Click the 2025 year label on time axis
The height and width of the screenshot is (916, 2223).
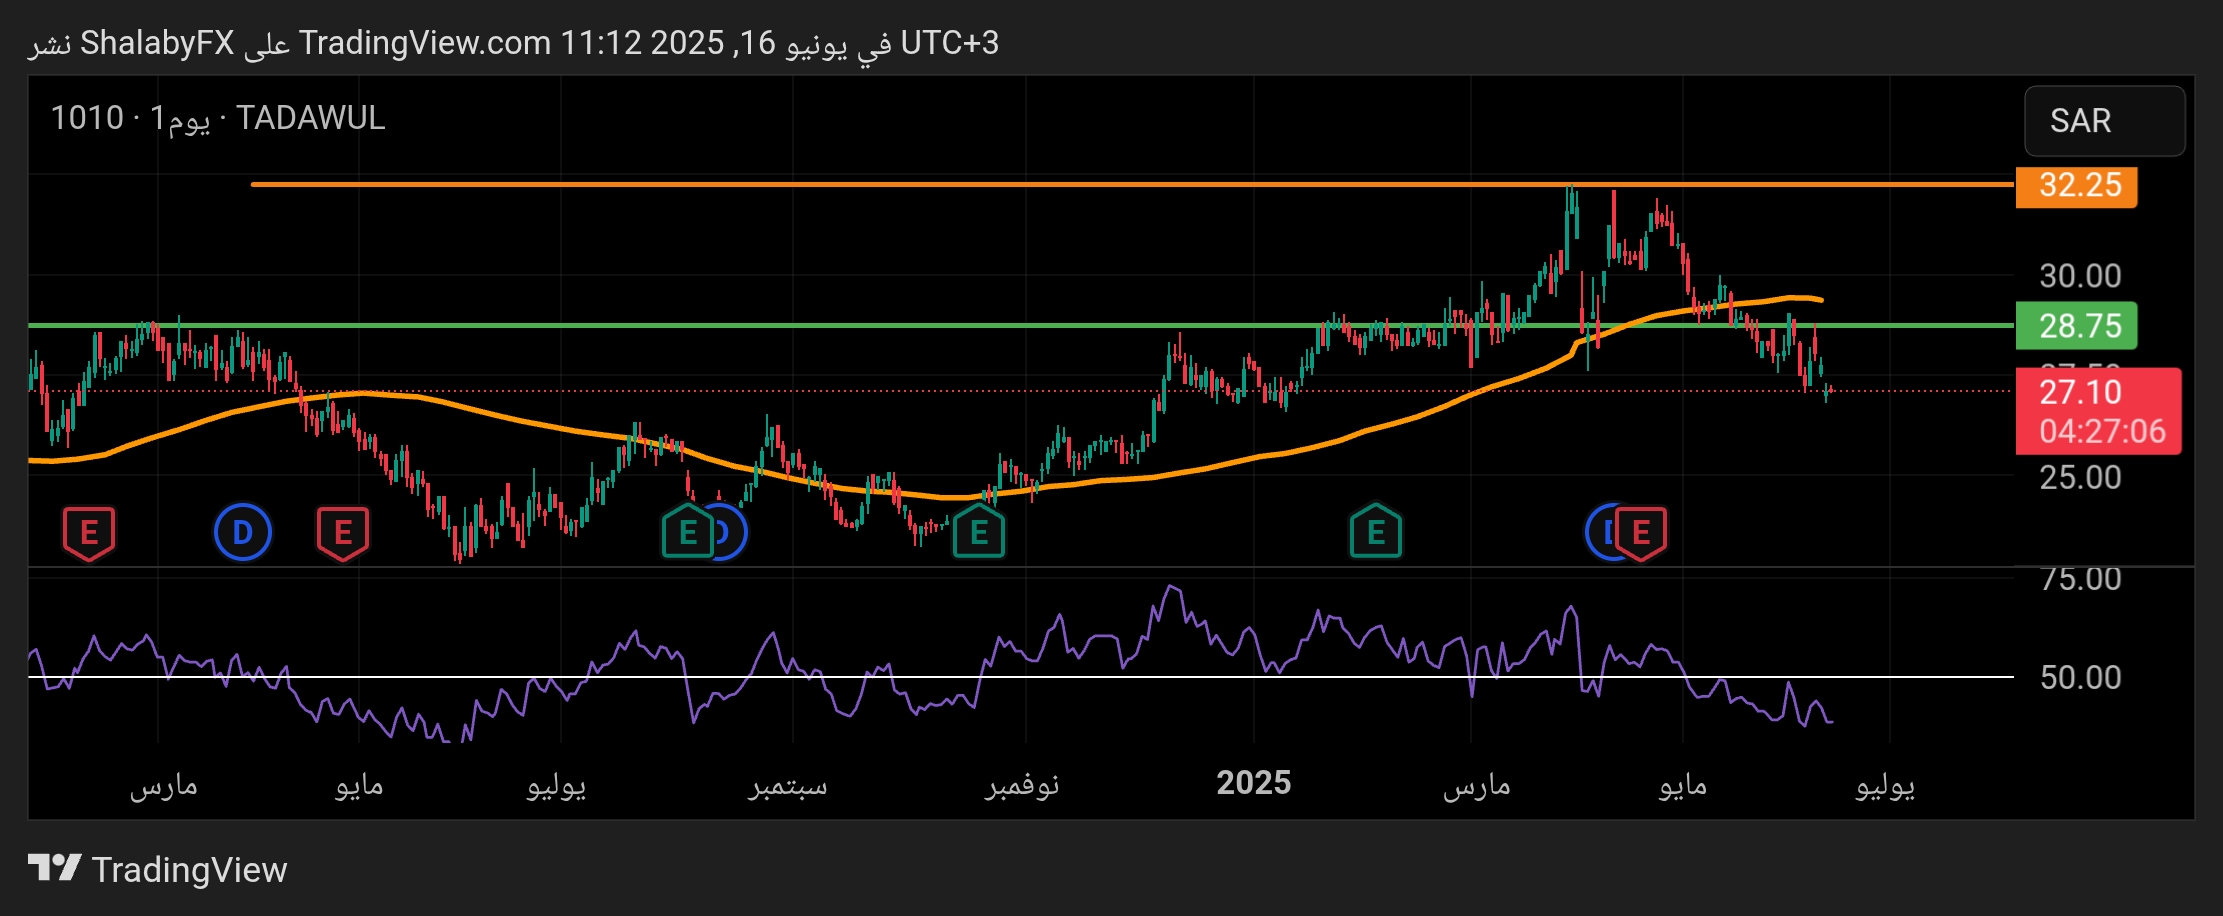(x=1254, y=783)
